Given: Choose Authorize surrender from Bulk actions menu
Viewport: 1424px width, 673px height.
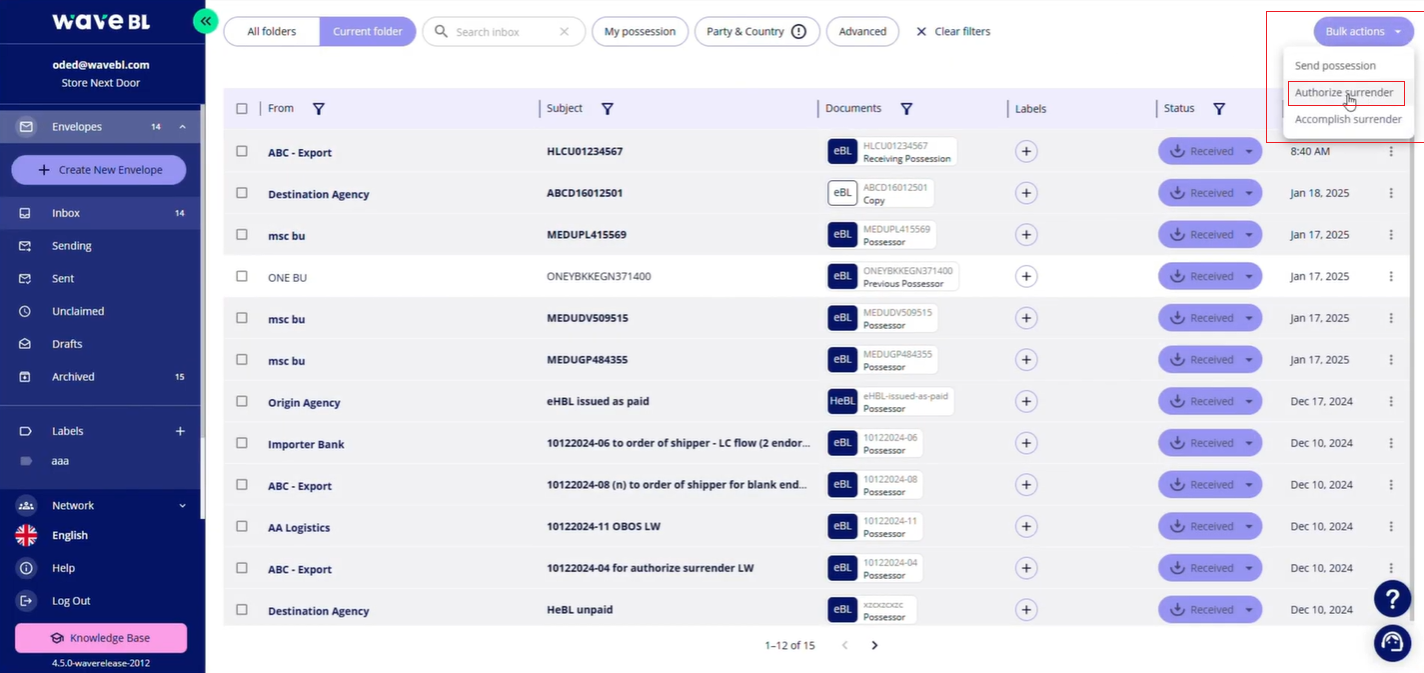Looking at the screenshot, I should pos(1345,93).
